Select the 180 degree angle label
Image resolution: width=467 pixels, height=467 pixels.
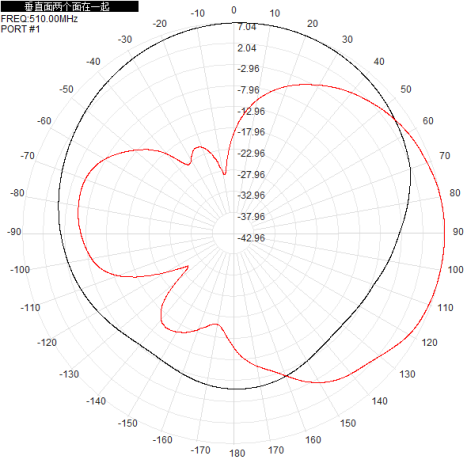(237, 453)
